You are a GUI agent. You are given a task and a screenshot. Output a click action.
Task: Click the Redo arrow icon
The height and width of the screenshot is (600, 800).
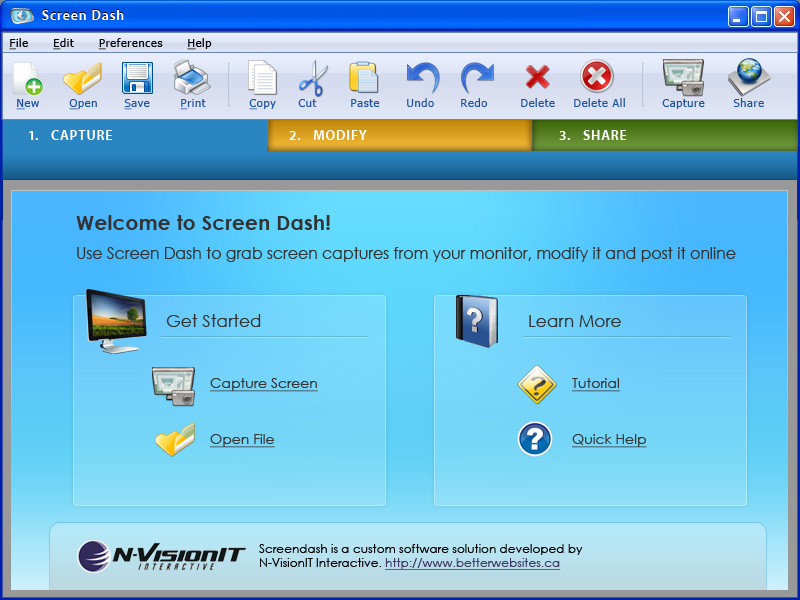[477, 78]
